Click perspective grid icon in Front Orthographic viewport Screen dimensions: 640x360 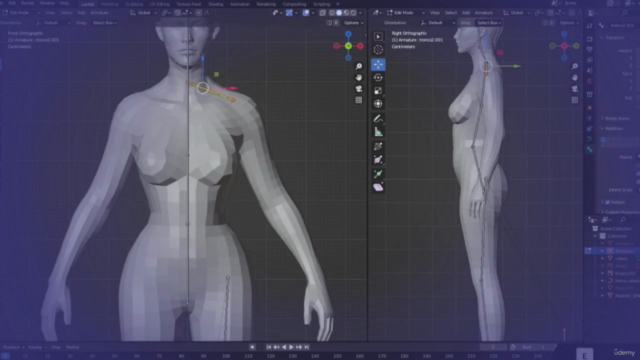(359, 100)
